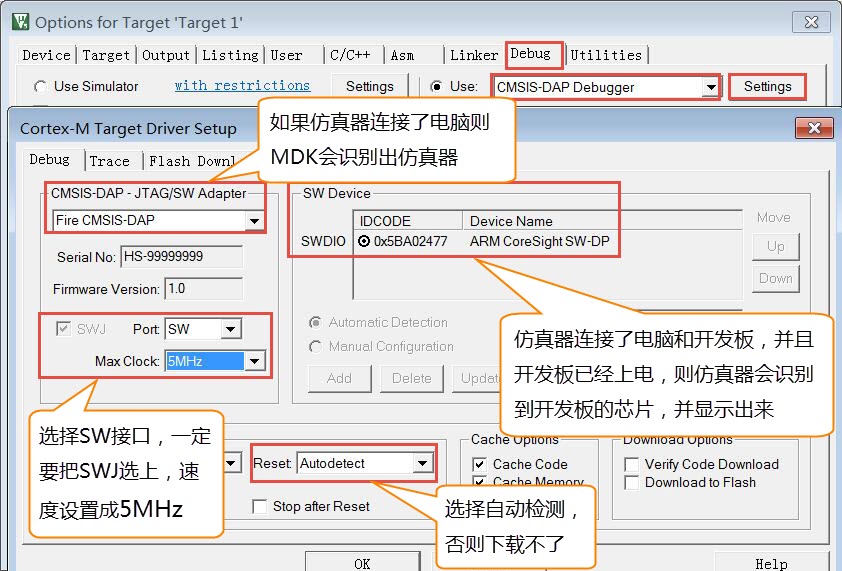Open the Flash Download tab
This screenshot has width=842, height=571.
pyautogui.click(x=192, y=161)
